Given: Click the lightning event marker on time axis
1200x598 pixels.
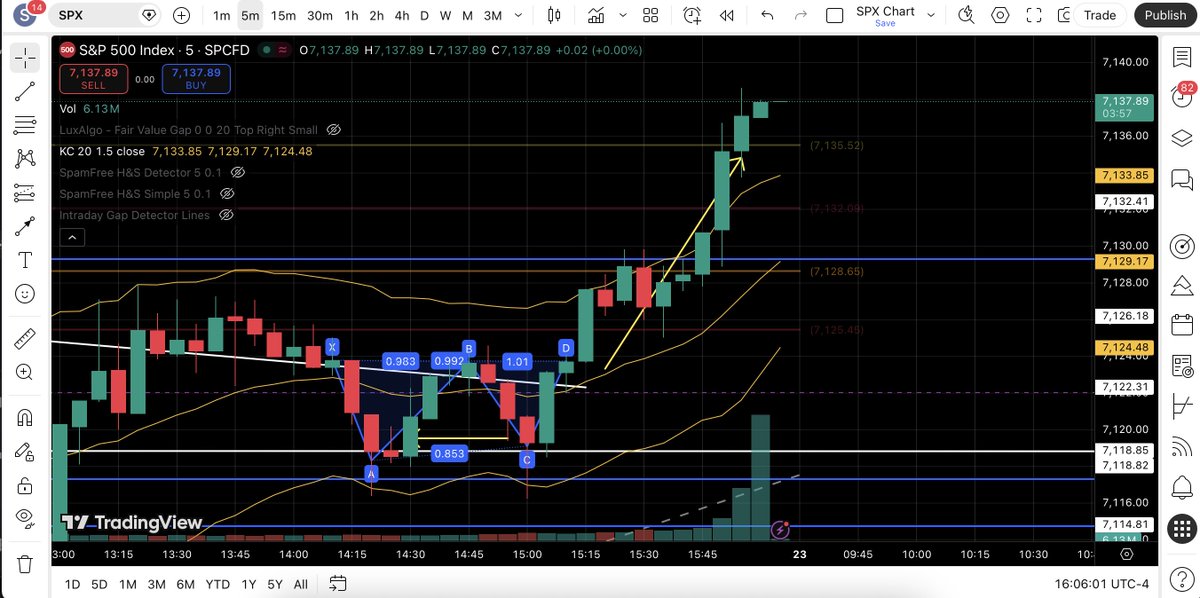Looking at the screenshot, I should 781,529.
